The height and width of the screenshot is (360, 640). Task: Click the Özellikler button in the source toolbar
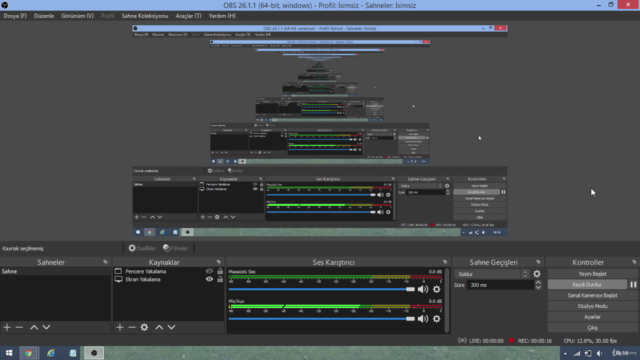(x=142, y=248)
